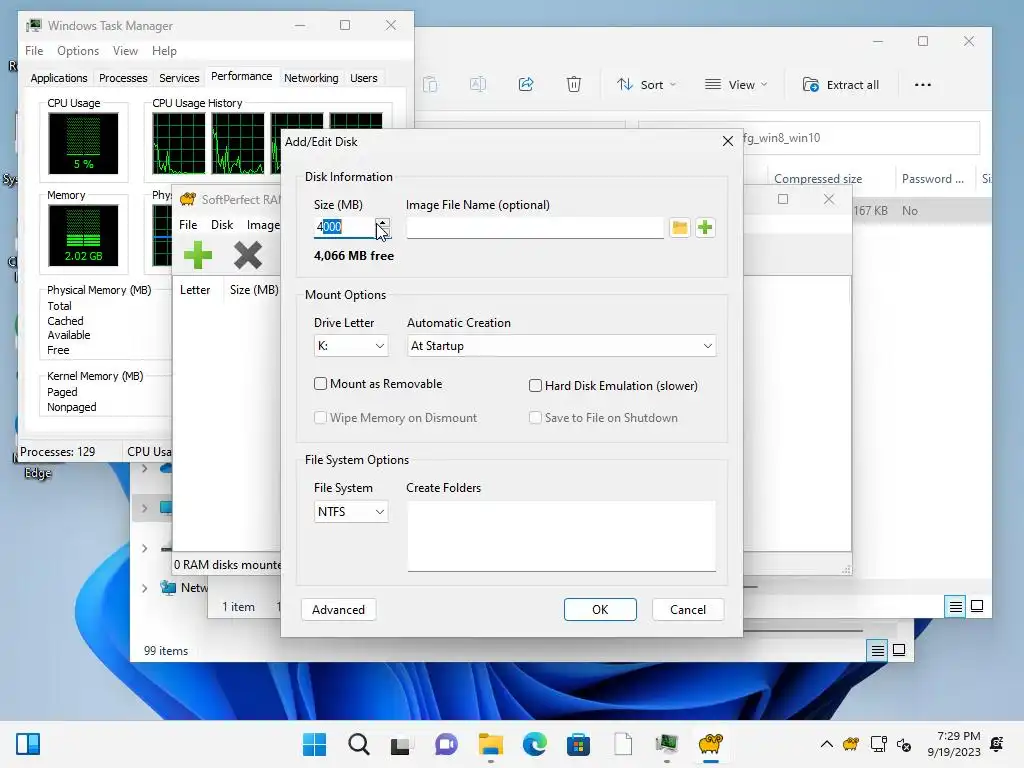Open SoftPerfect File menu

(188, 225)
